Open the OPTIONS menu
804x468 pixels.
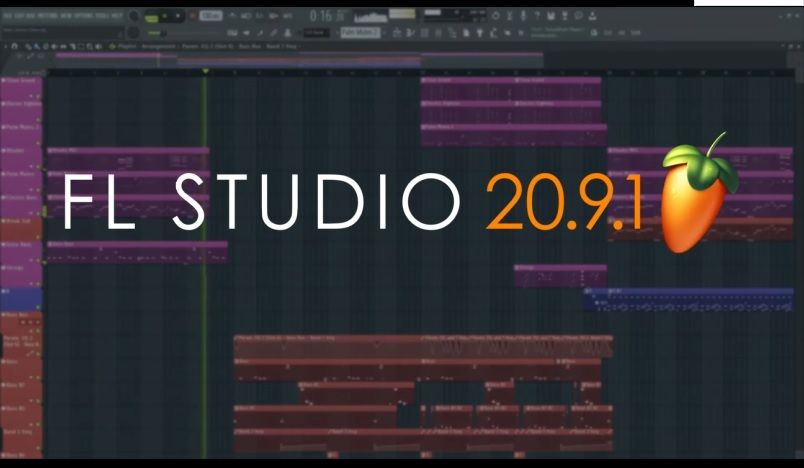point(84,15)
